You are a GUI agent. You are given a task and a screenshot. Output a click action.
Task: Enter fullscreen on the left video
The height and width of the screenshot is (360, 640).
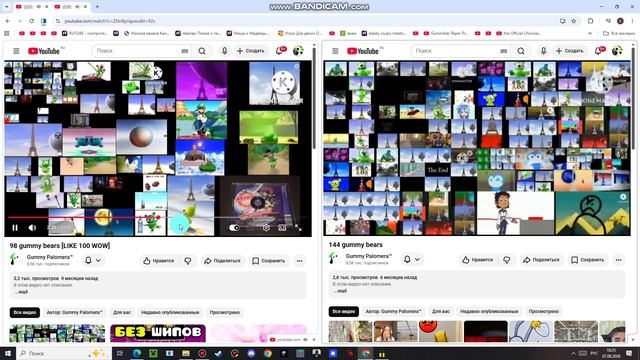point(298,228)
